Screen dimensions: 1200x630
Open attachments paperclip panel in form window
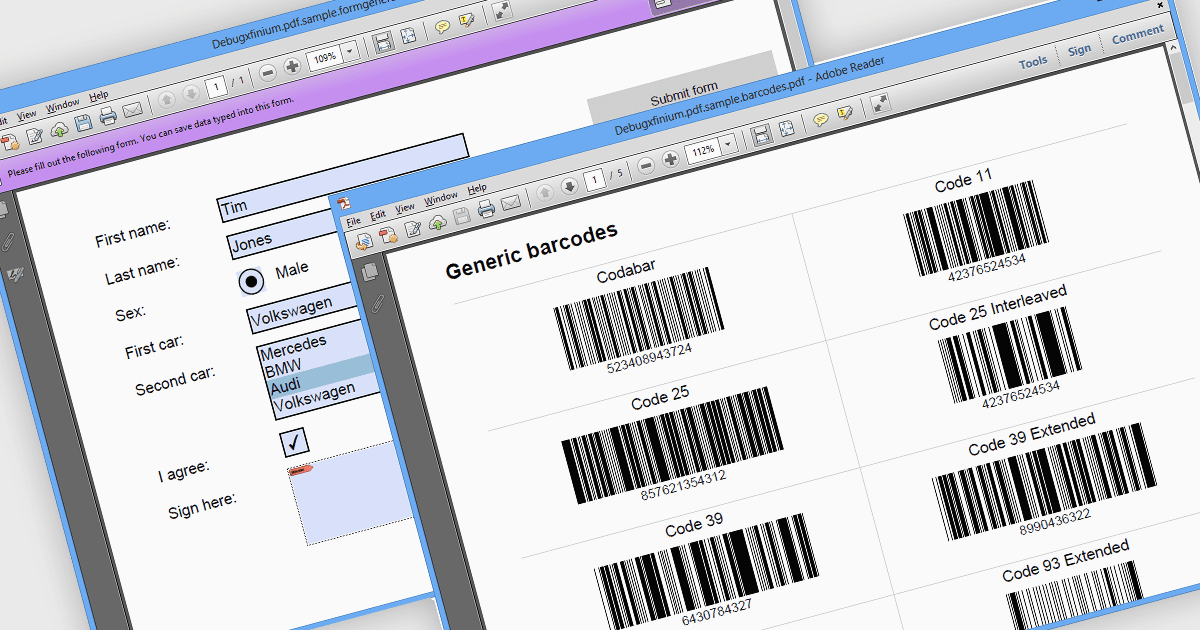pyautogui.click(x=7, y=241)
